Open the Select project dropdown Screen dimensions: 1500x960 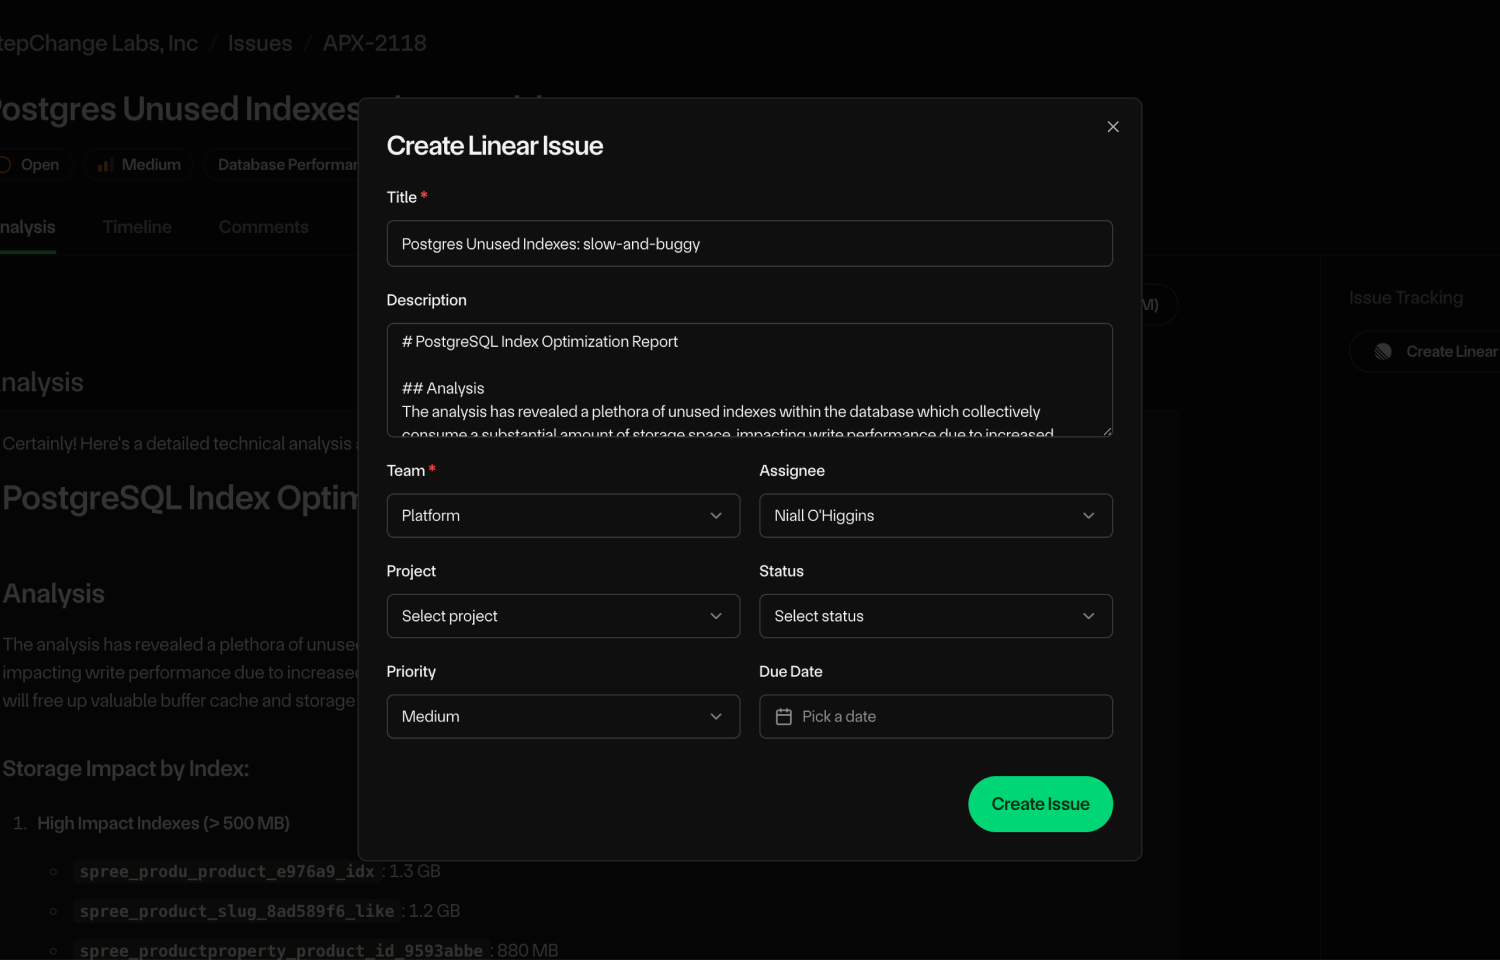tap(563, 616)
